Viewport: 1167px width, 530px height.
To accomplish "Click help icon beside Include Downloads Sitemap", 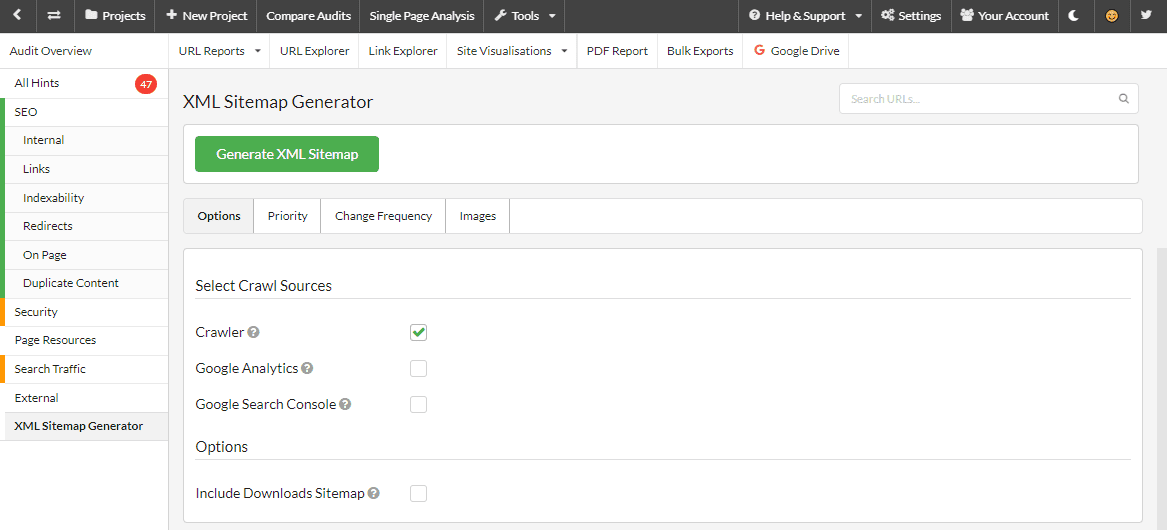I will [374, 493].
